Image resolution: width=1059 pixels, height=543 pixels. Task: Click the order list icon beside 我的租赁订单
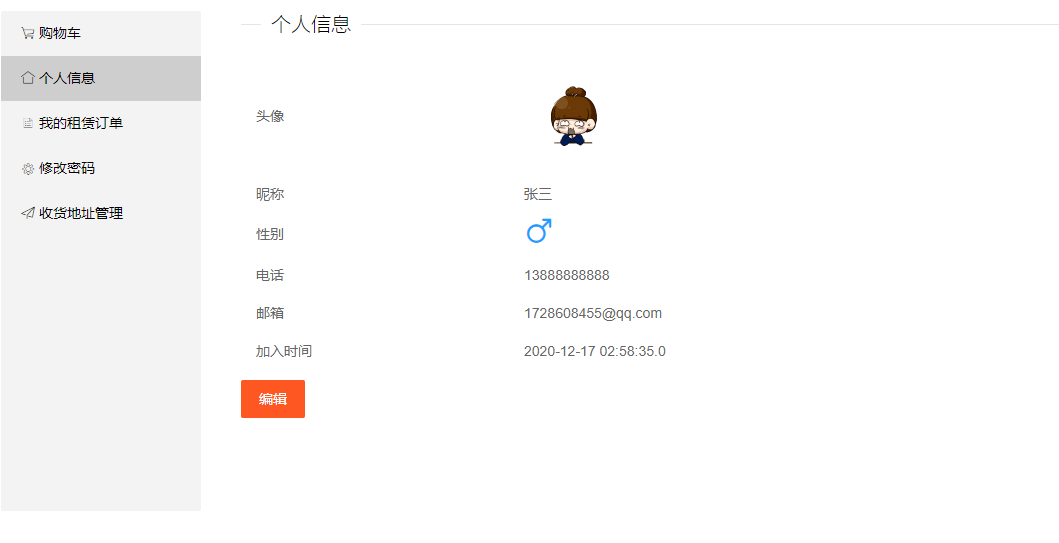pyautogui.click(x=28, y=123)
